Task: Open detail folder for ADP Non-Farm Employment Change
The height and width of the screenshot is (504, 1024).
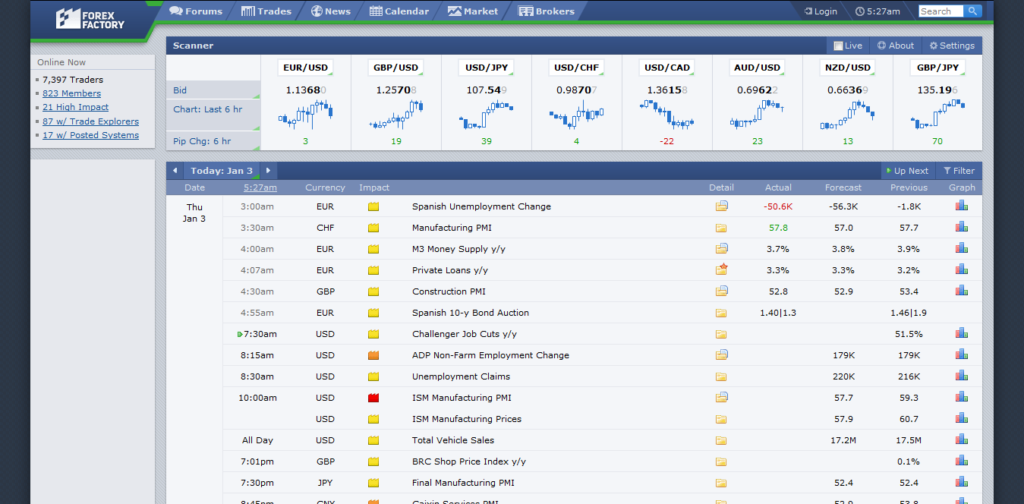Action: [x=721, y=355]
